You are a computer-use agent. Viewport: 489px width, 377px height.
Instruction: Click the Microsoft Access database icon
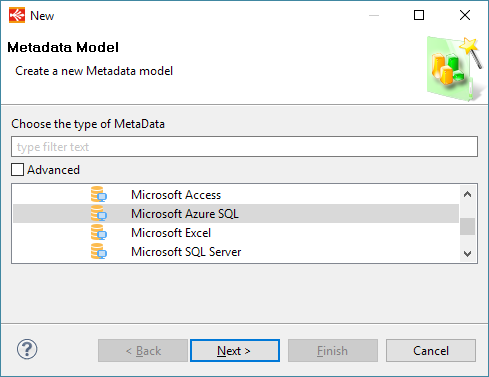(x=99, y=194)
